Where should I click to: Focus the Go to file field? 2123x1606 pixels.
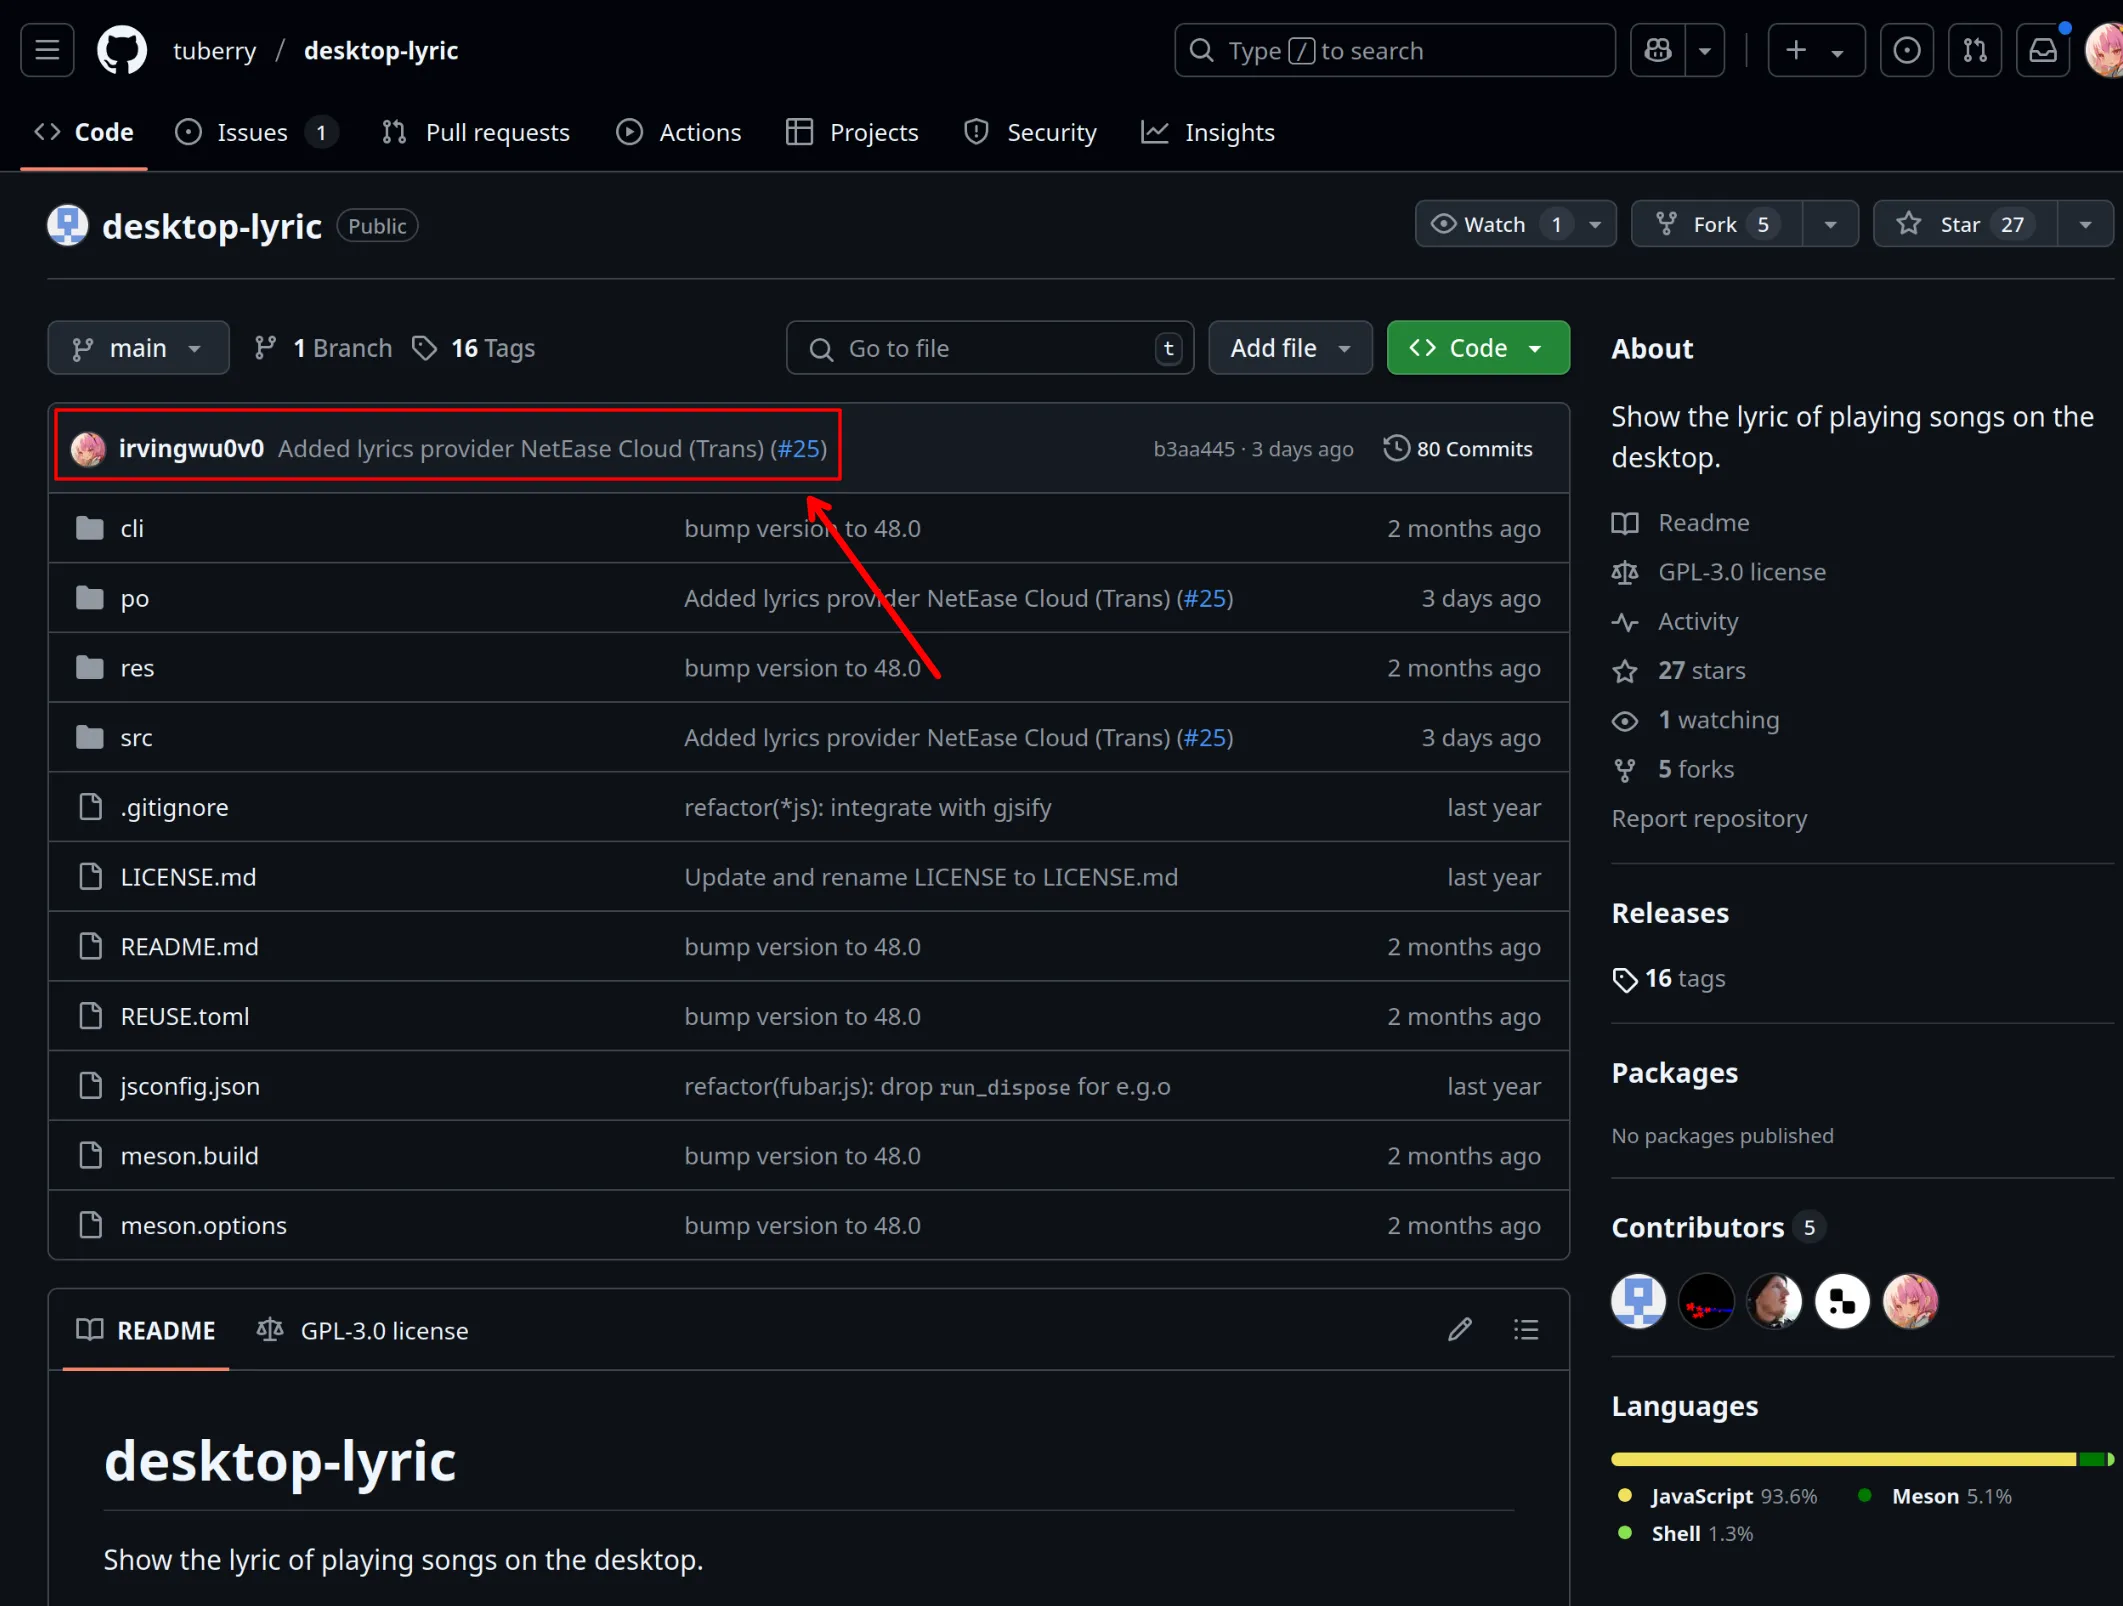[990, 348]
